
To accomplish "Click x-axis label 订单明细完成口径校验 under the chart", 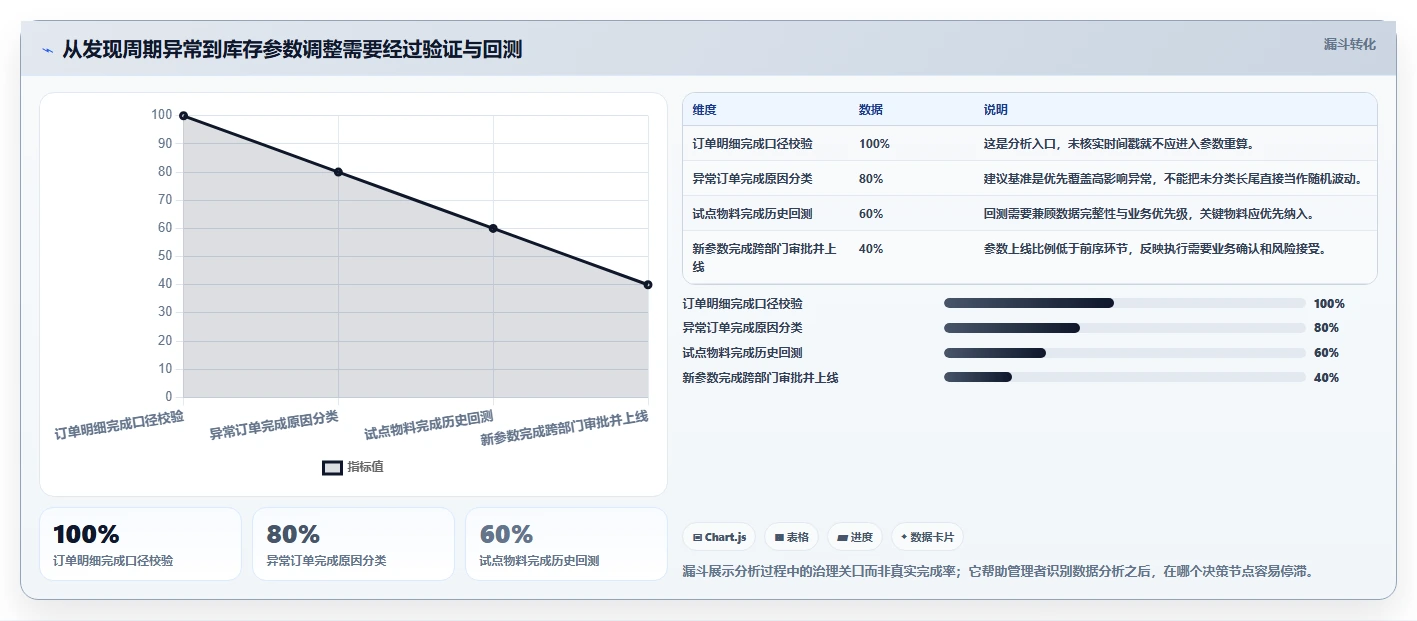I will click(x=119, y=425).
